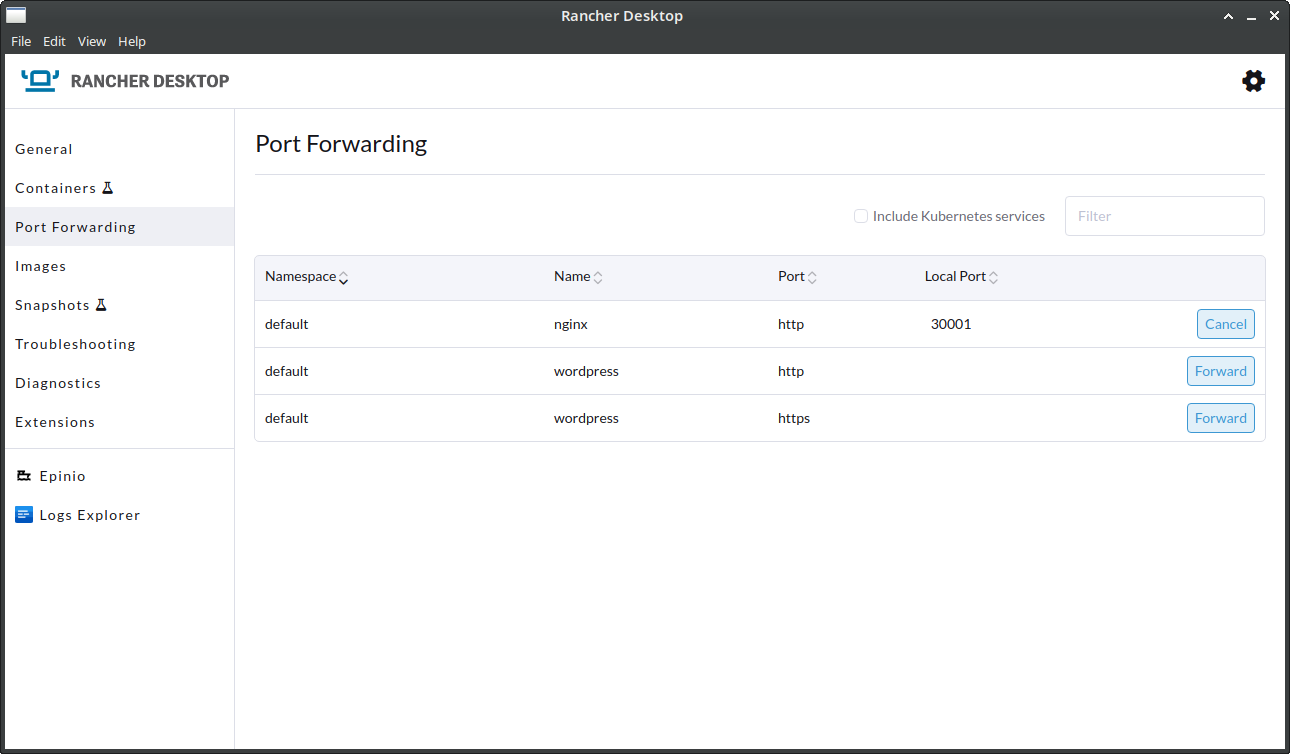Open Logs Explorer extension entry

119,515
